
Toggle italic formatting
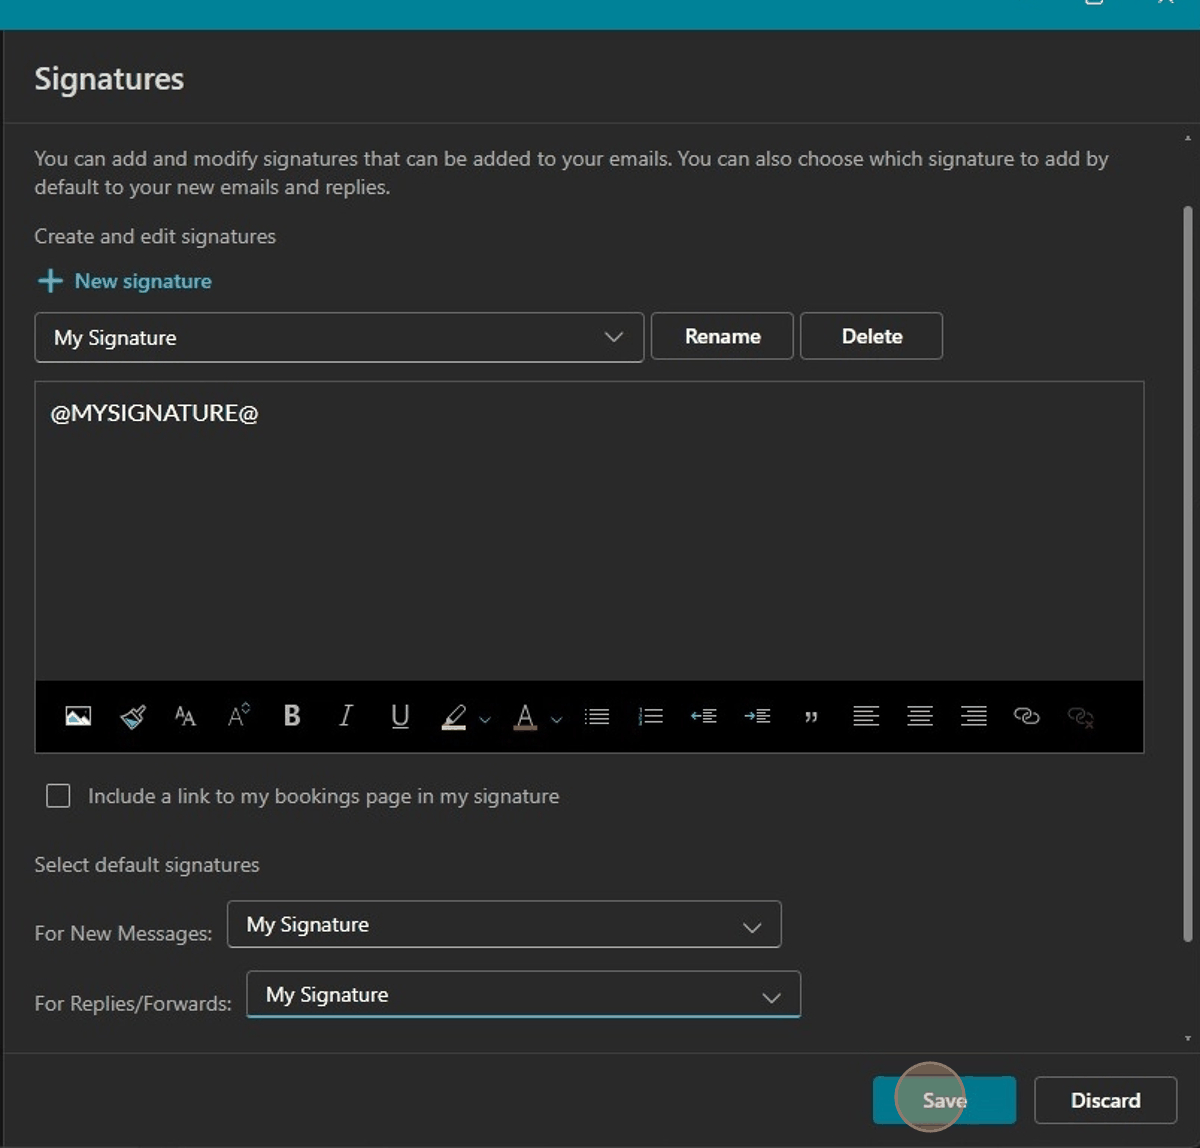pos(346,716)
